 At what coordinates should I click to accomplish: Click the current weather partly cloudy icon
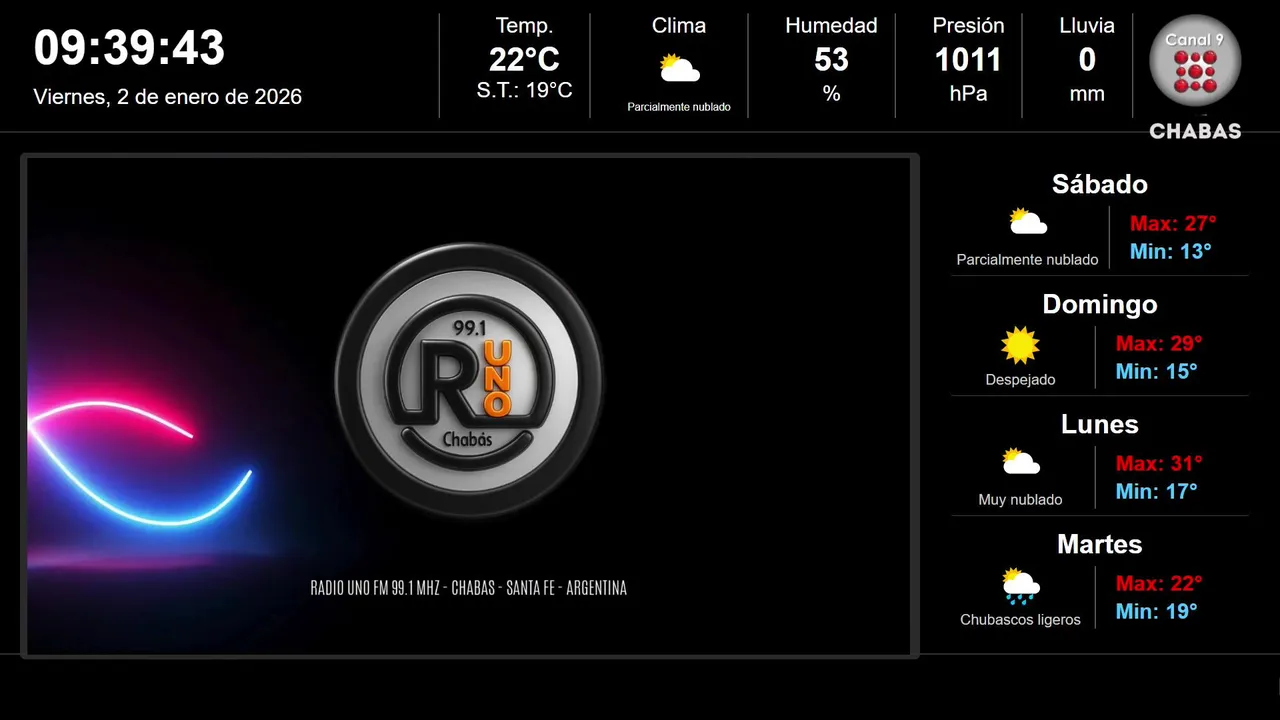(x=679, y=68)
